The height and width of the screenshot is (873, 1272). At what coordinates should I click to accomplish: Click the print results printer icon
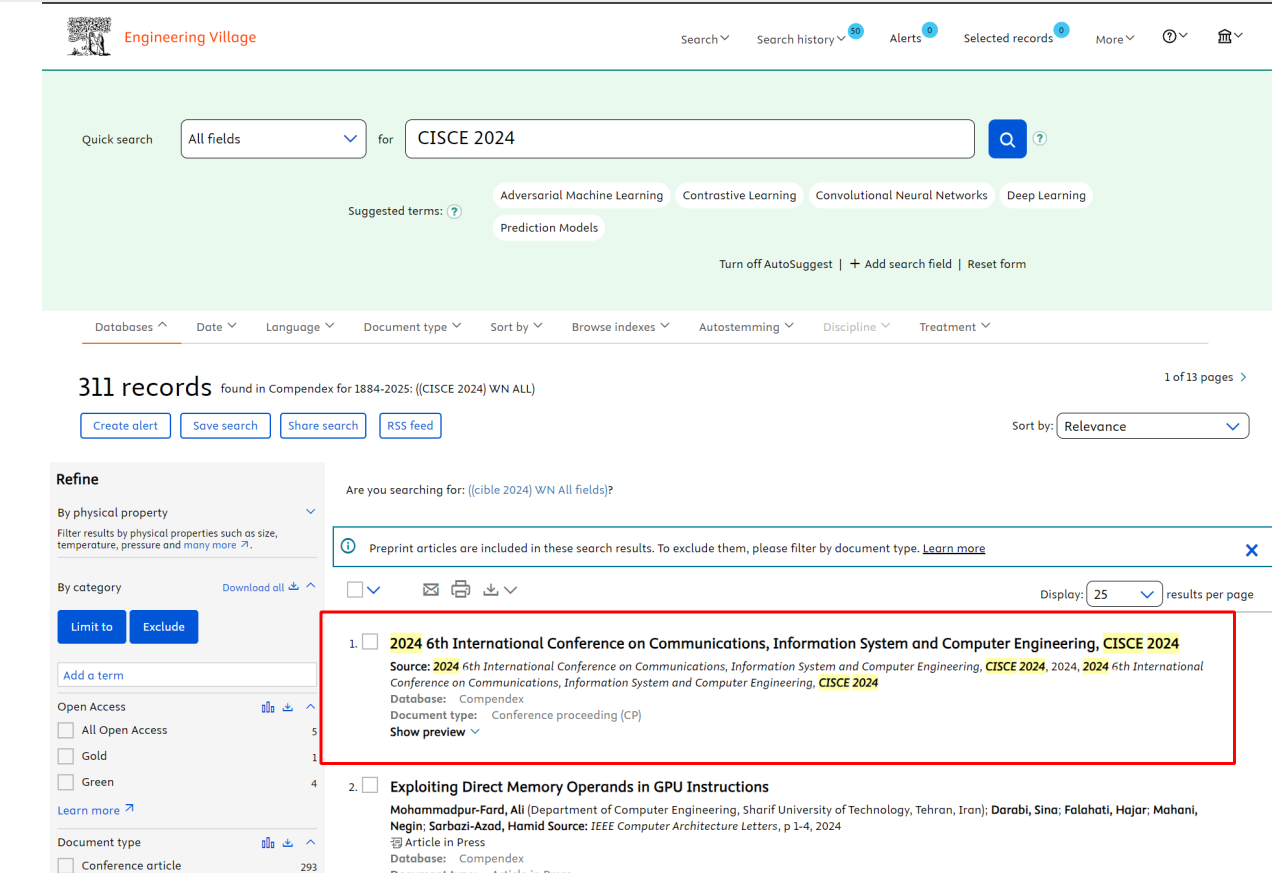(461, 589)
